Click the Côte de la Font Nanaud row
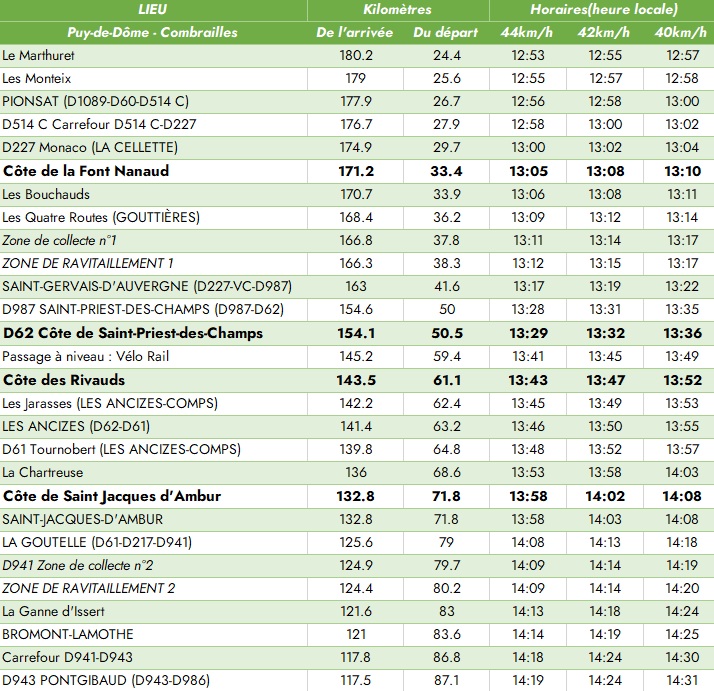The width and height of the screenshot is (714, 691). pyautogui.click(x=86, y=171)
